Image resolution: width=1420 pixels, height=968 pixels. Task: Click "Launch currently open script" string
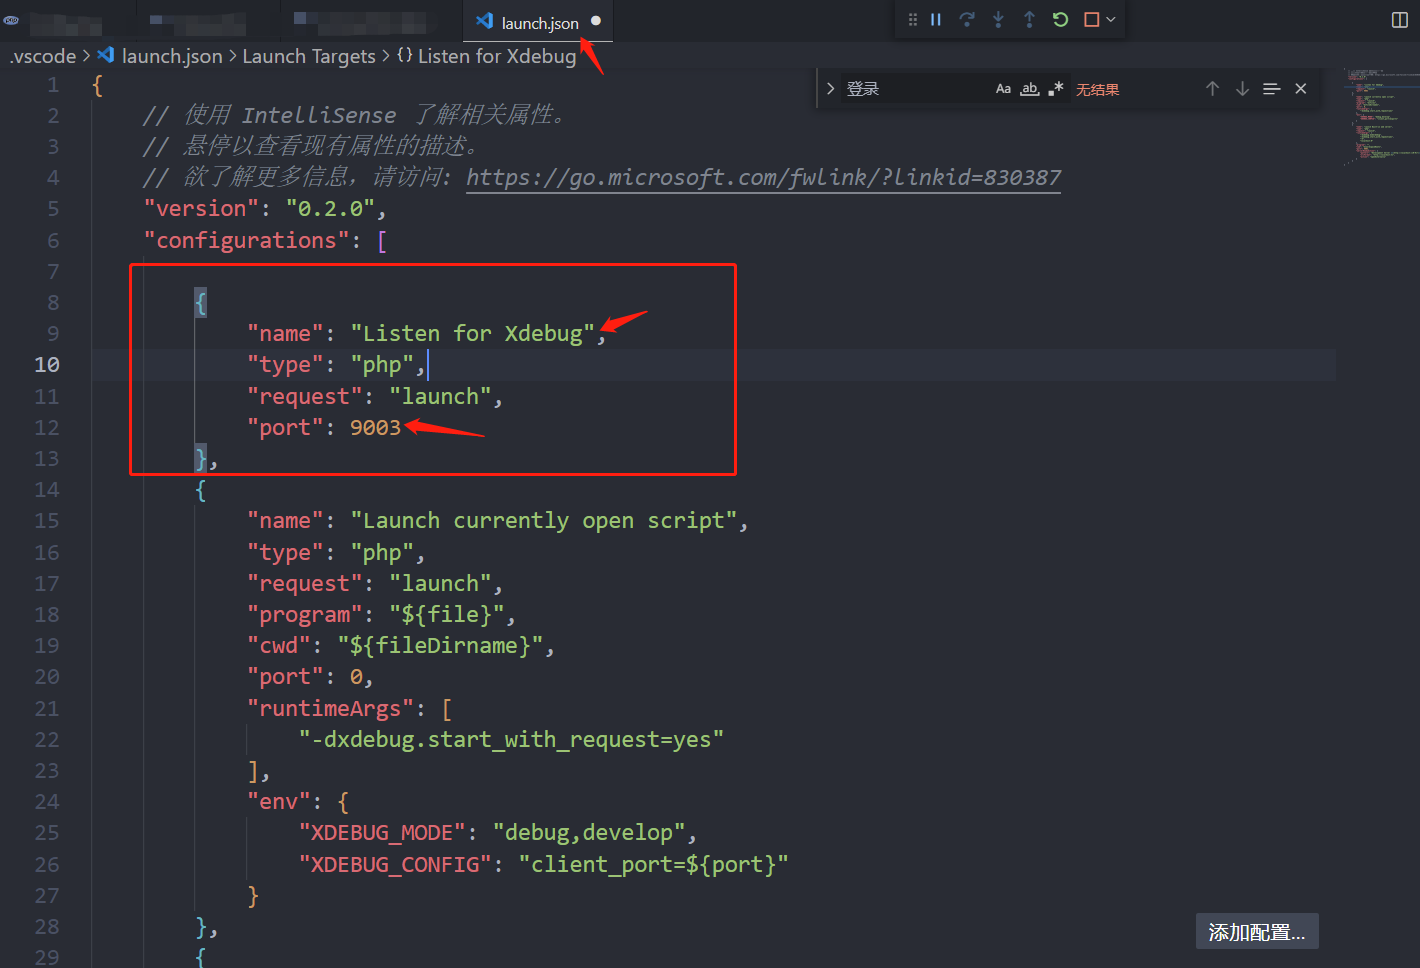coord(543,520)
